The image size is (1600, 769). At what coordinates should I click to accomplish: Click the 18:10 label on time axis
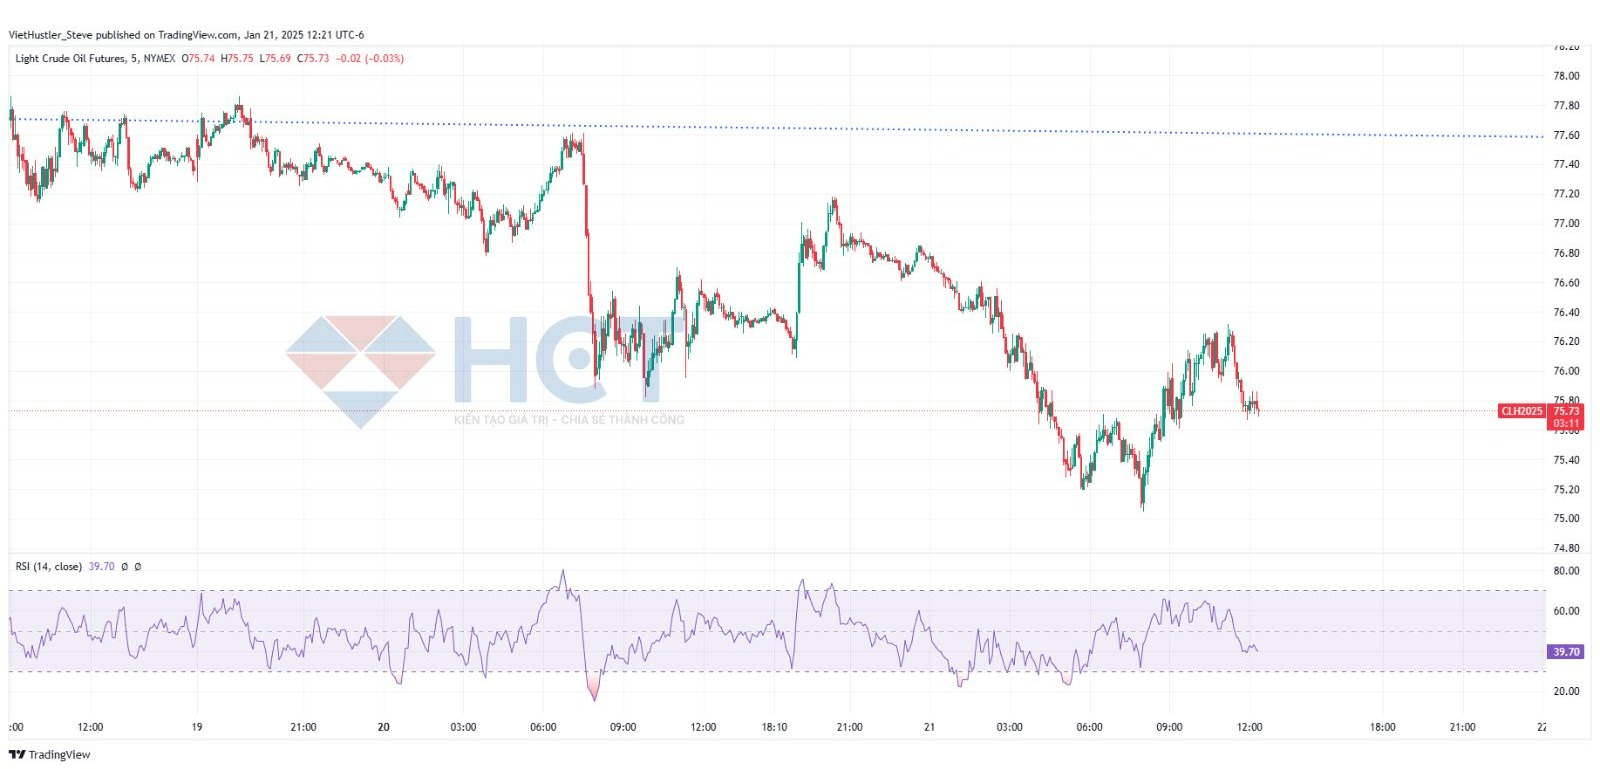(x=774, y=727)
